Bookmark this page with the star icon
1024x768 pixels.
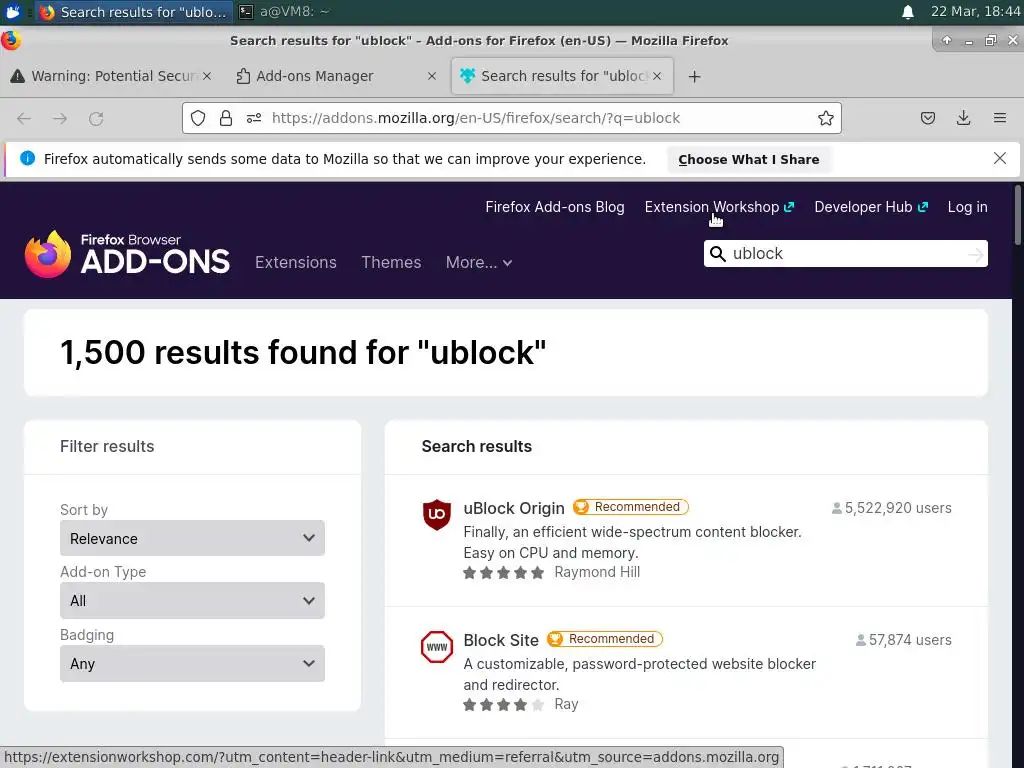[826, 118]
